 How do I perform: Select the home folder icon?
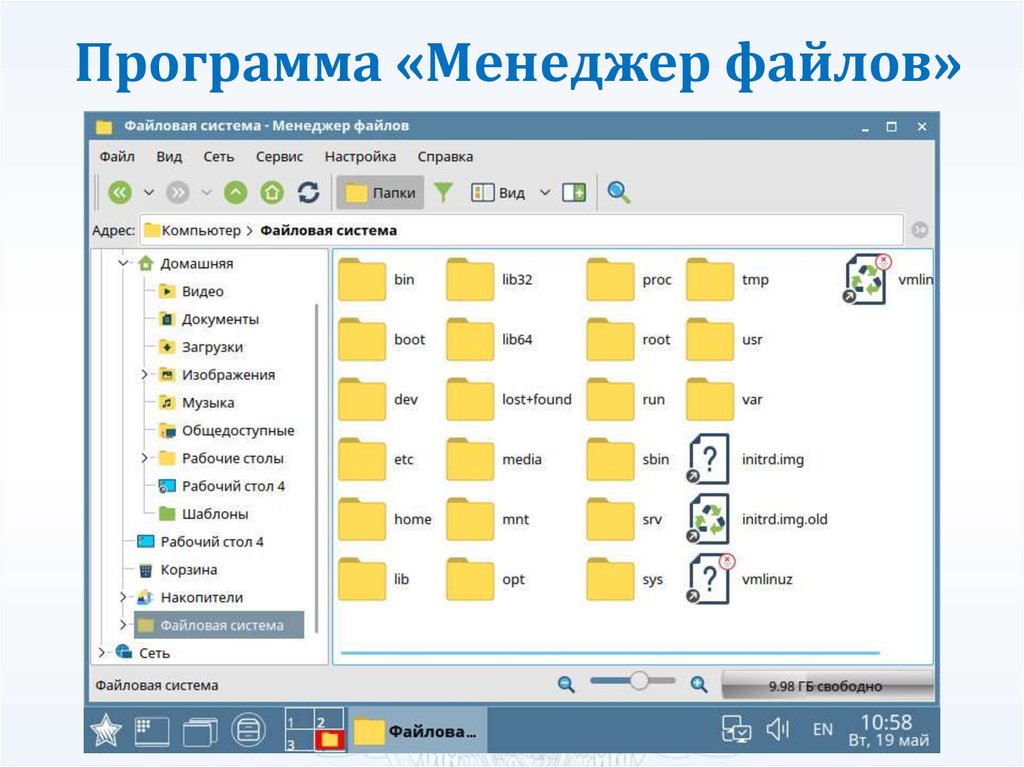pyautogui.click(x=362, y=519)
